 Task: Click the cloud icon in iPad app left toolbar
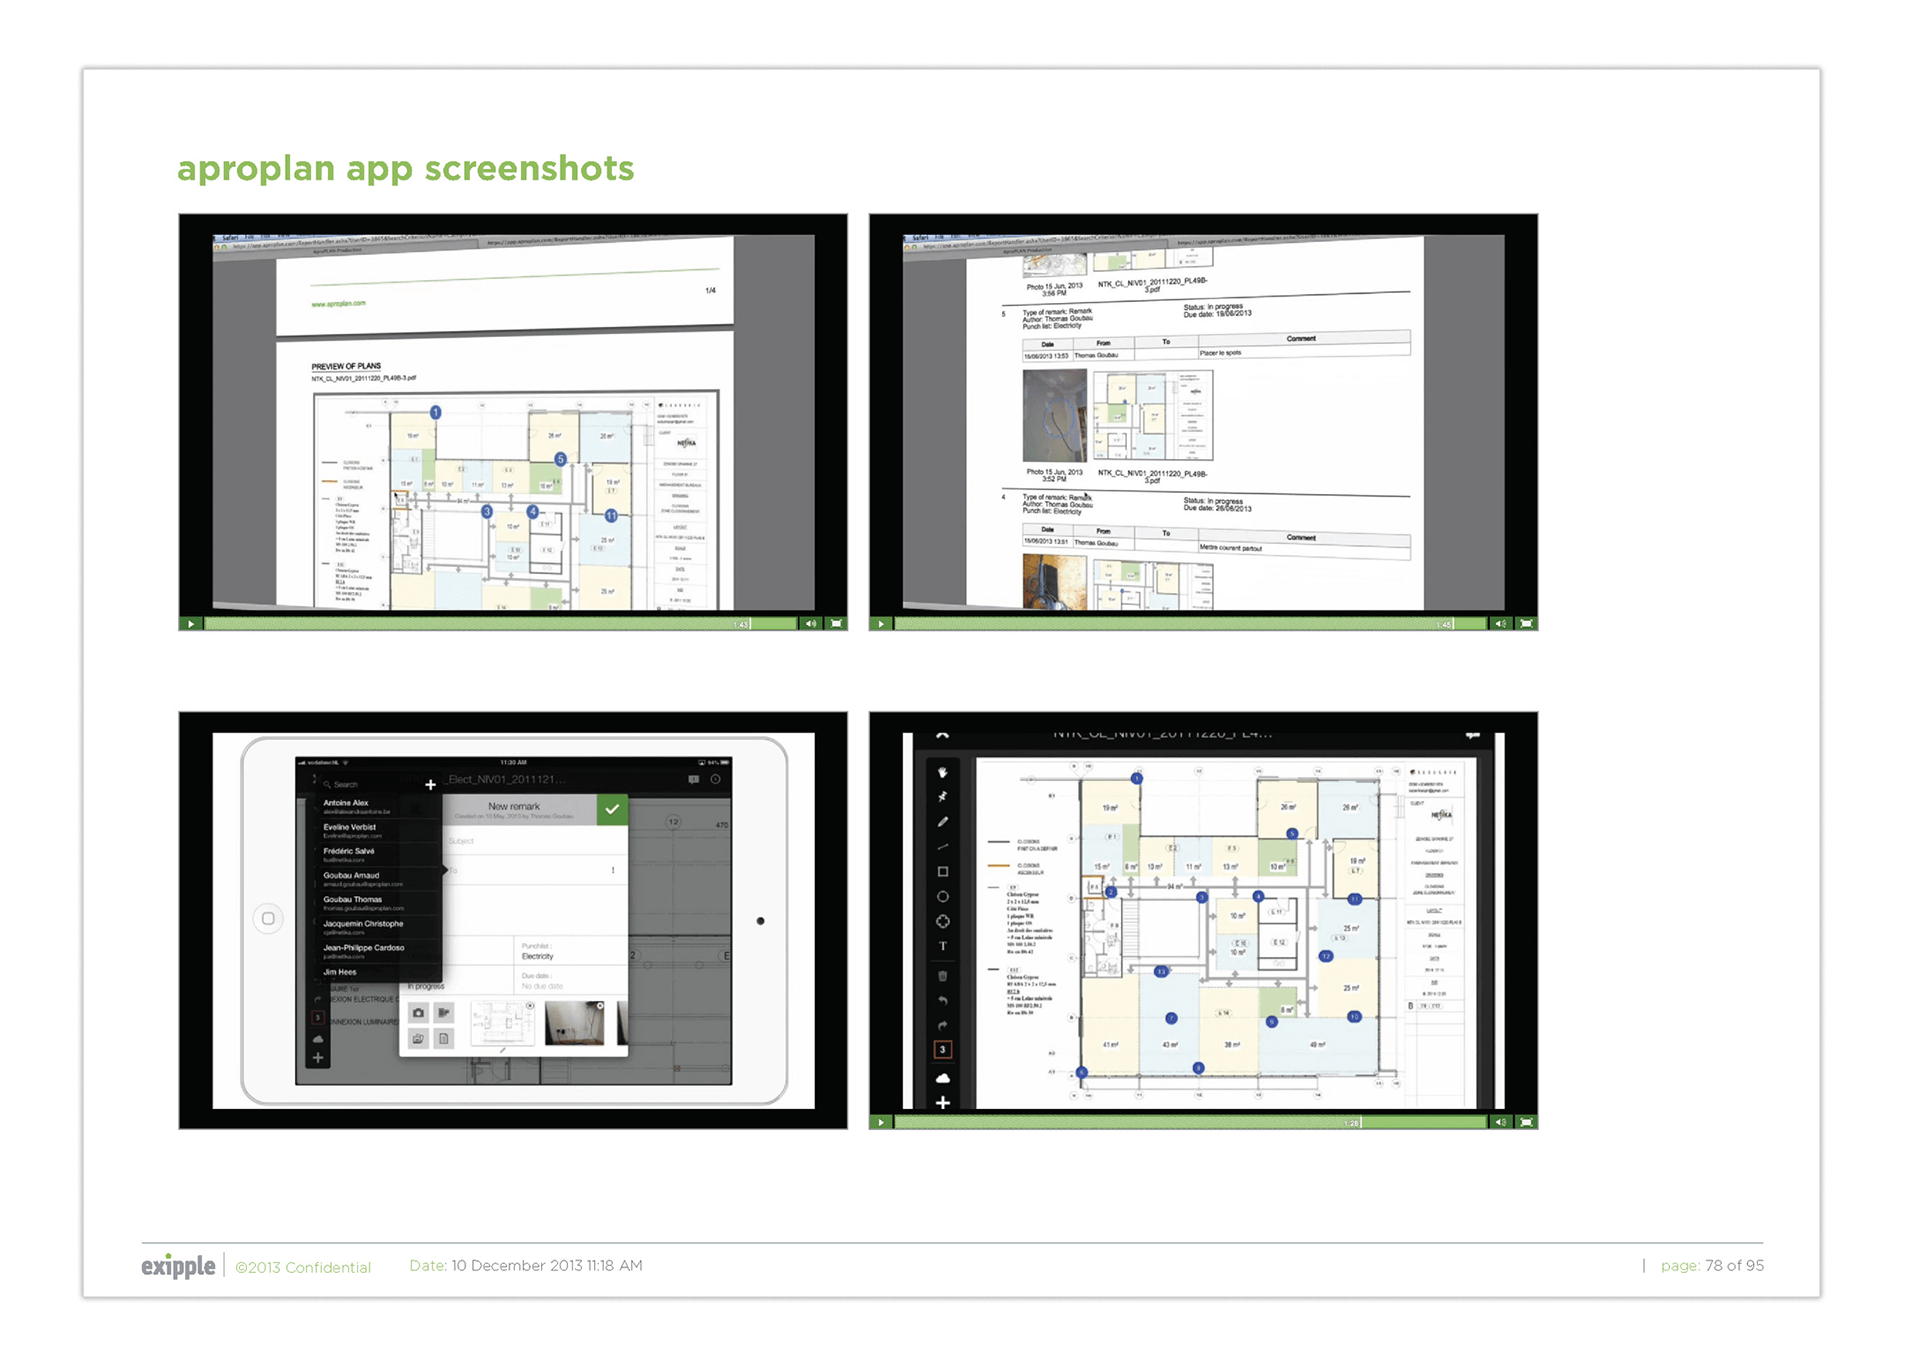pyautogui.click(x=318, y=1039)
